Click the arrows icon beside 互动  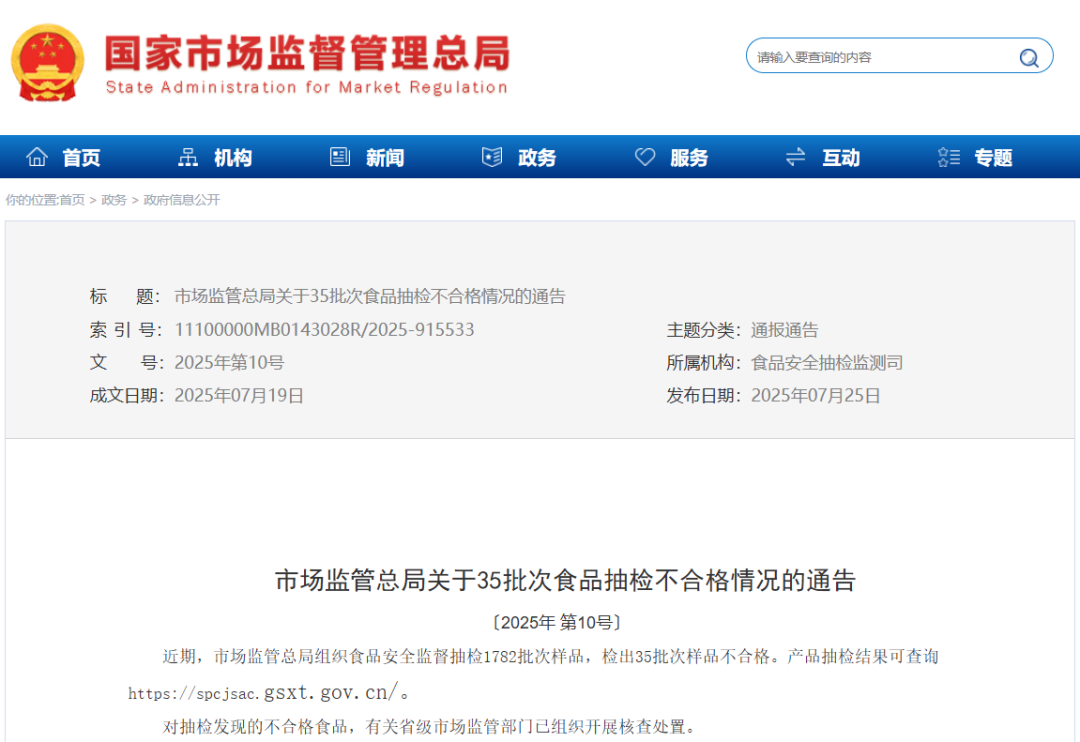pos(796,157)
